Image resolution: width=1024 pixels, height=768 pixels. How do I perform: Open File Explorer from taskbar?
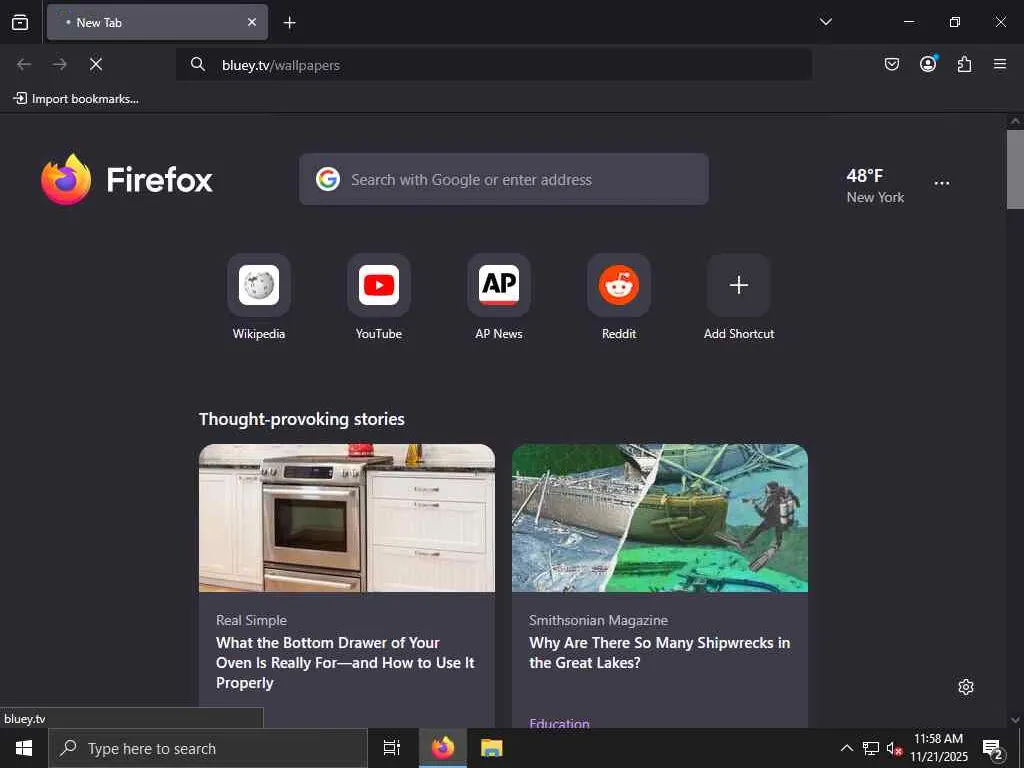(x=491, y=748)
